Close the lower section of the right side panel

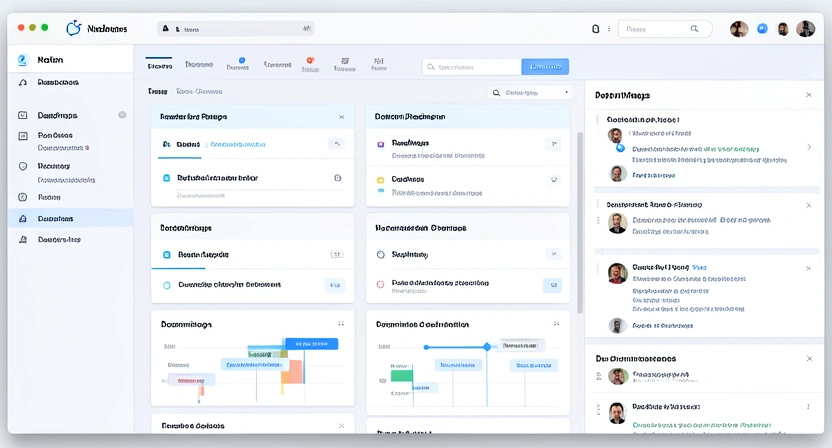click(x=809, y=359)
